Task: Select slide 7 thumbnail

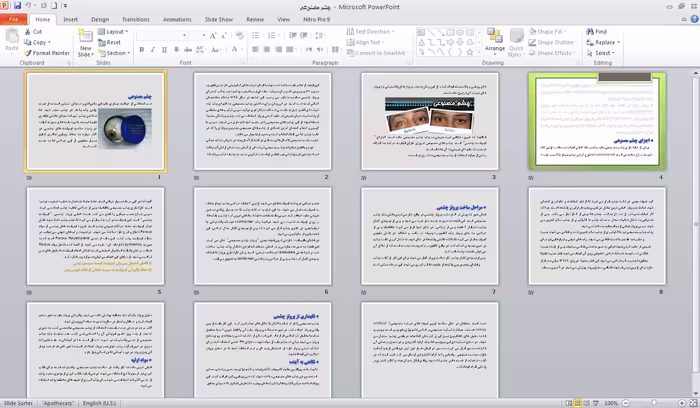Action: click(x=430, y=236)
